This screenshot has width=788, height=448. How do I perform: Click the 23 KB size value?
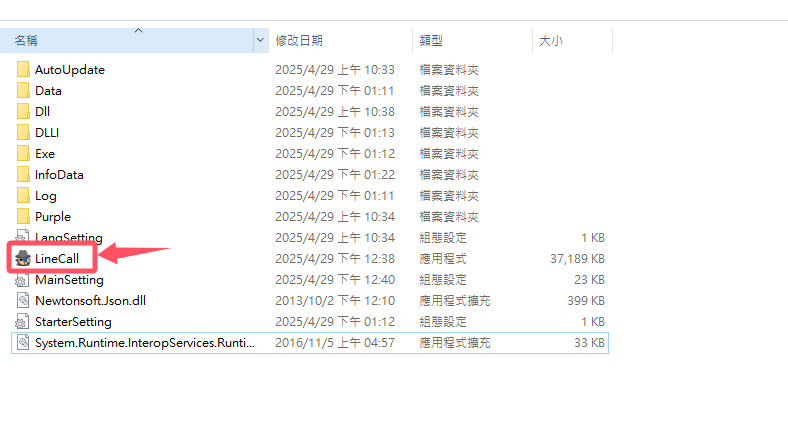589,280
